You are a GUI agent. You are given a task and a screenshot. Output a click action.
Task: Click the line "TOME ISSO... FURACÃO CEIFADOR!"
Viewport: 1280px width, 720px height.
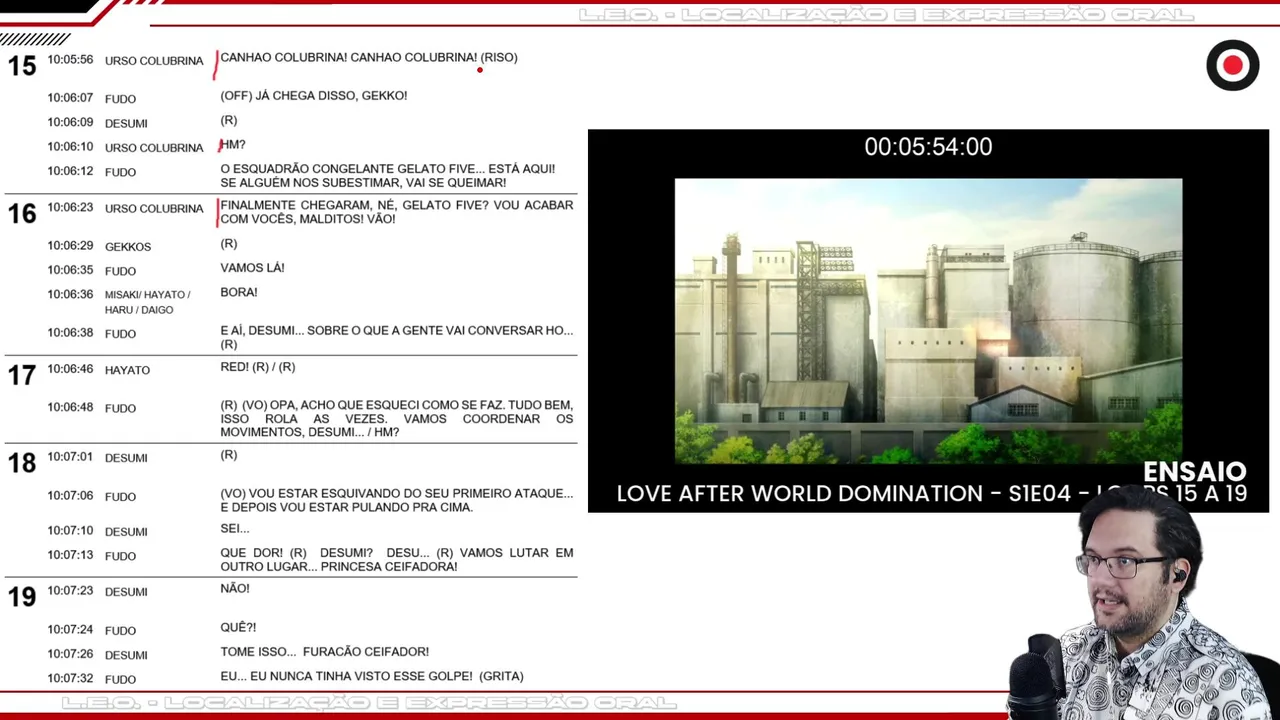[x=325, y=652]
